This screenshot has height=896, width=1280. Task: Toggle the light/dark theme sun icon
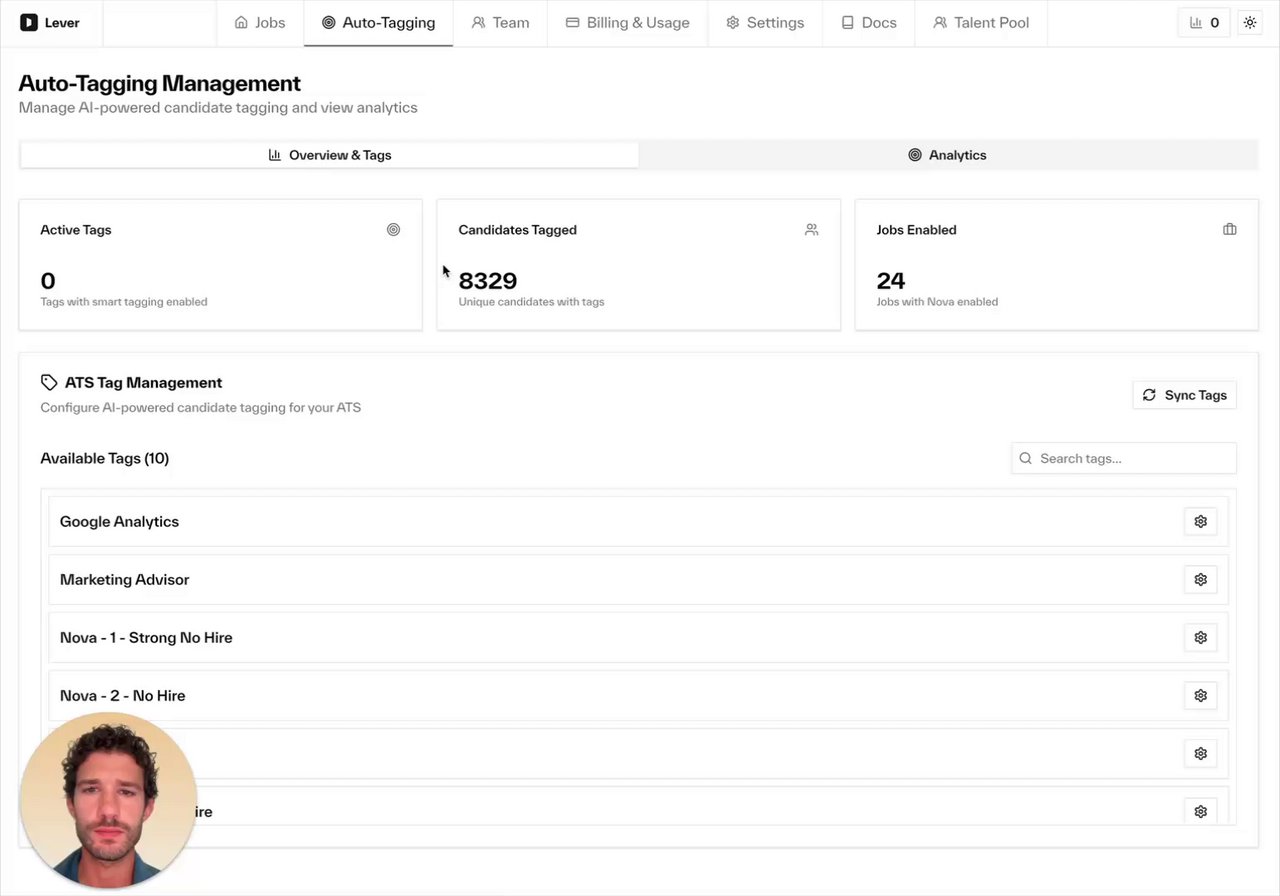click(1249, 22)
